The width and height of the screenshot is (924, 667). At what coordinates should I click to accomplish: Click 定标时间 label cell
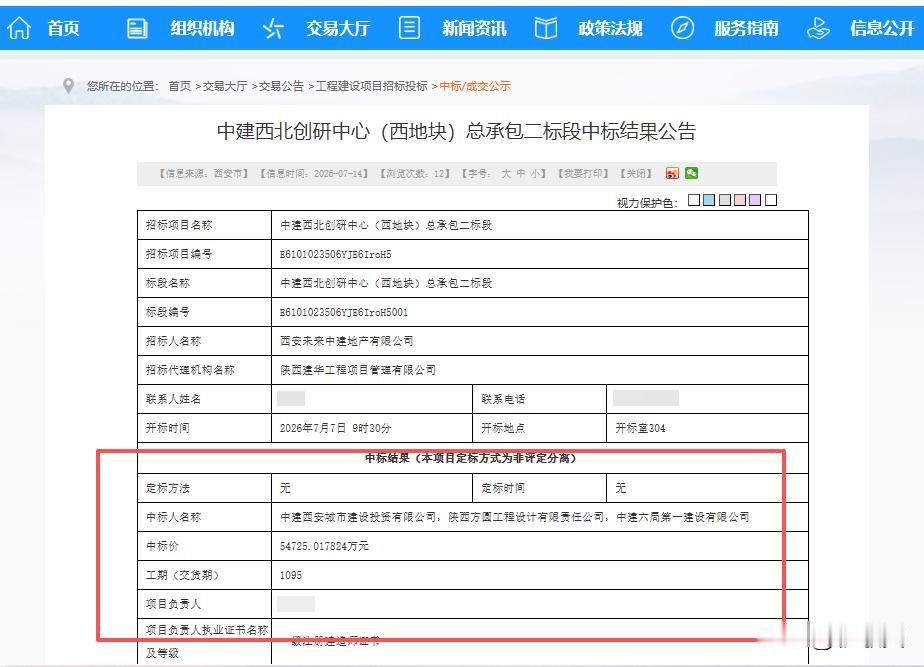click(540, 488)
